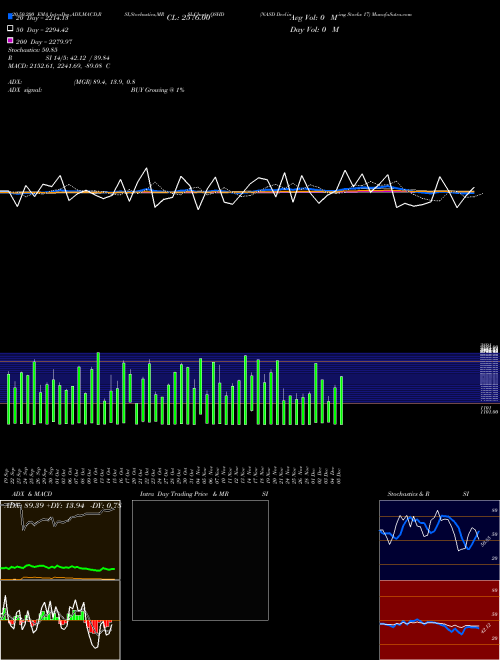The height and width of the screenshot is (660, 500).
Task: Click the tallest green volume bar
Action: coord(98,389)
